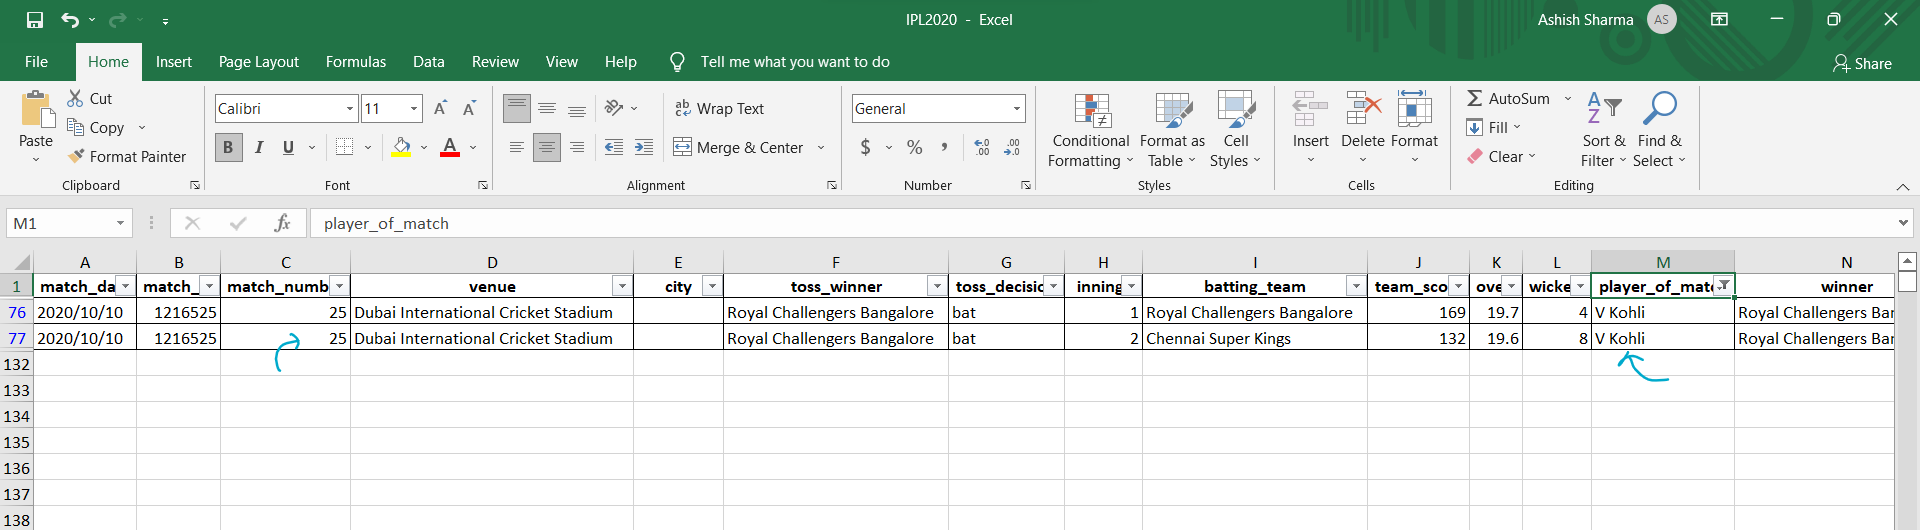Decrease font size with smaller A icon
Screen dimensions: 1920x530
[469, 108]
